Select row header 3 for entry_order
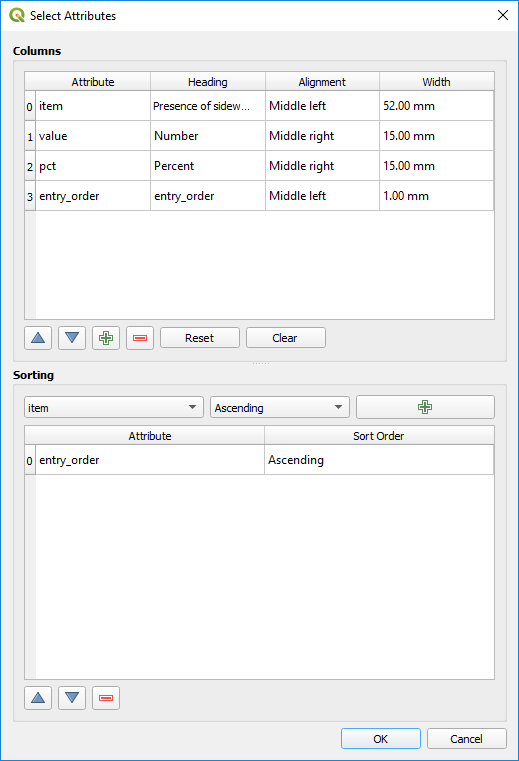 pyautogui.click(x=30, y=196)
